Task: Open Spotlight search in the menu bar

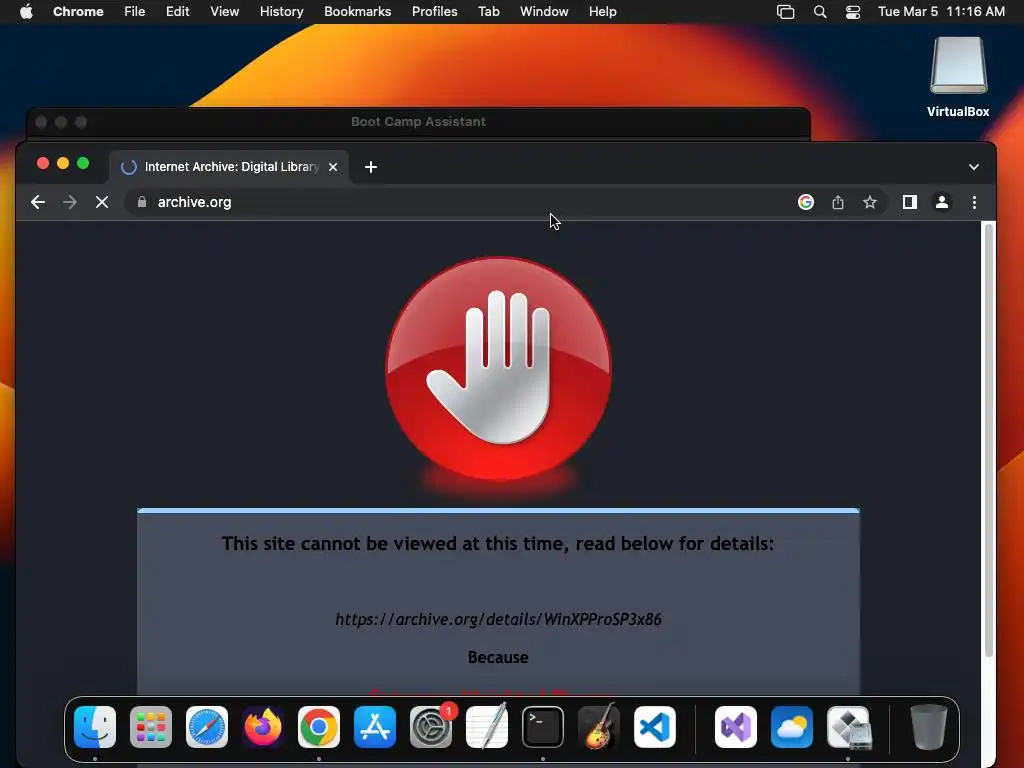Action: (x=820, y=12)
